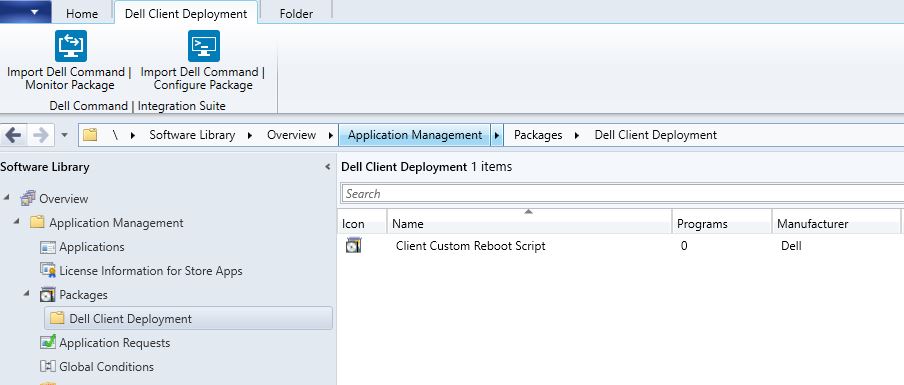Image resolution: width=904 pixels, height=385 pixels.
Task: Click the Manufacturer value Dell
Action: pos(791,246)
